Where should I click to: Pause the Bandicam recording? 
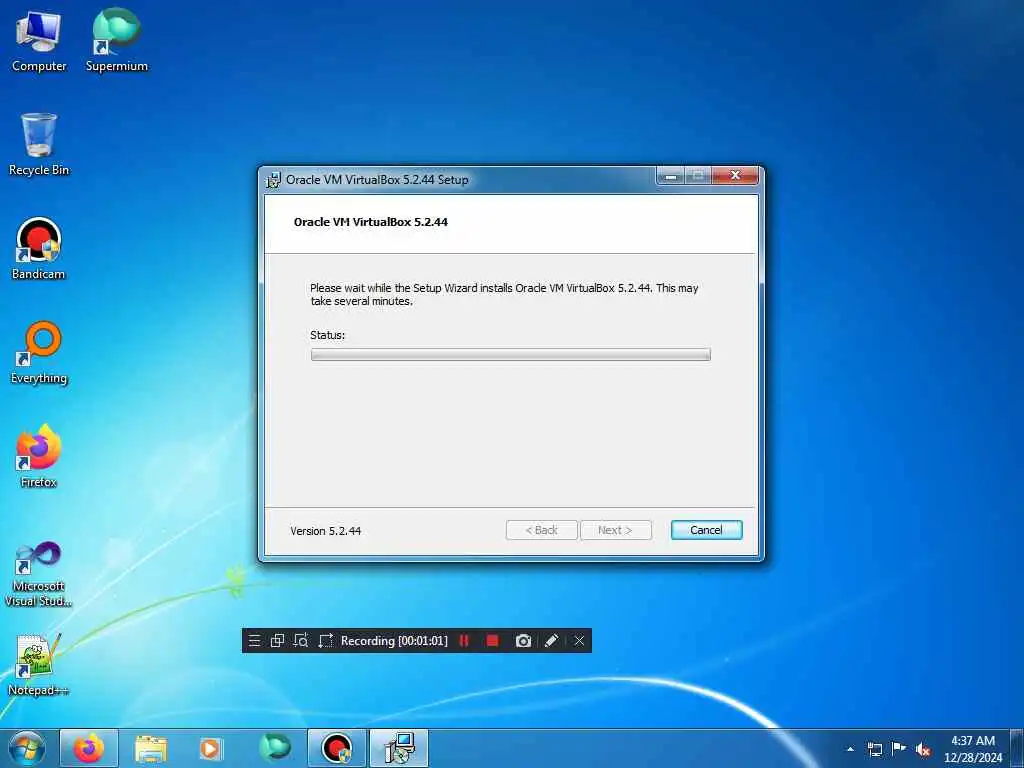pos(464,641)
